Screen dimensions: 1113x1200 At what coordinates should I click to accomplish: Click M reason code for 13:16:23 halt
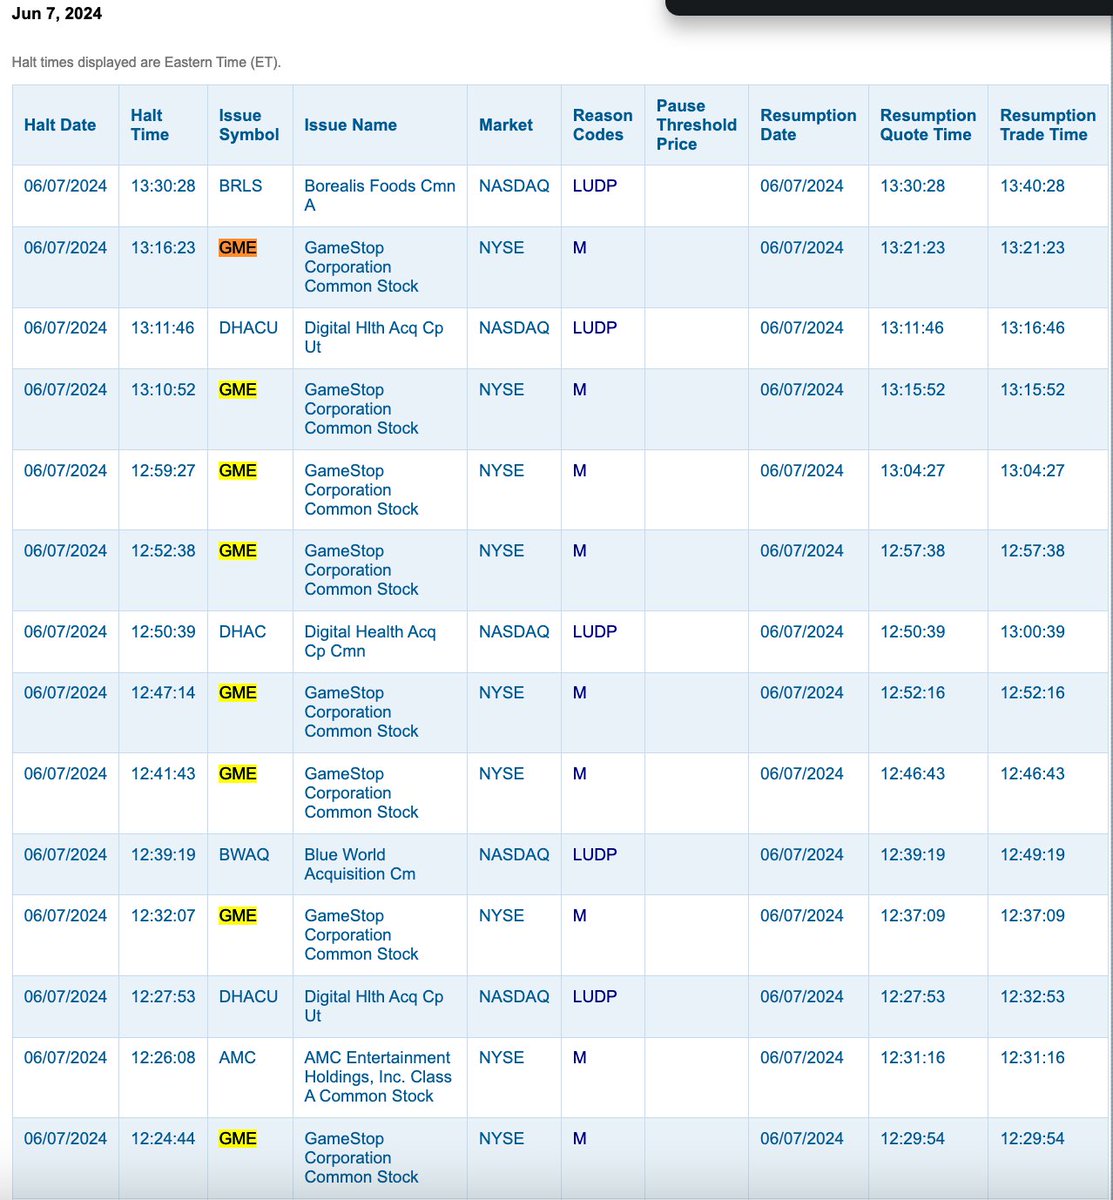[x=580, y=248]
